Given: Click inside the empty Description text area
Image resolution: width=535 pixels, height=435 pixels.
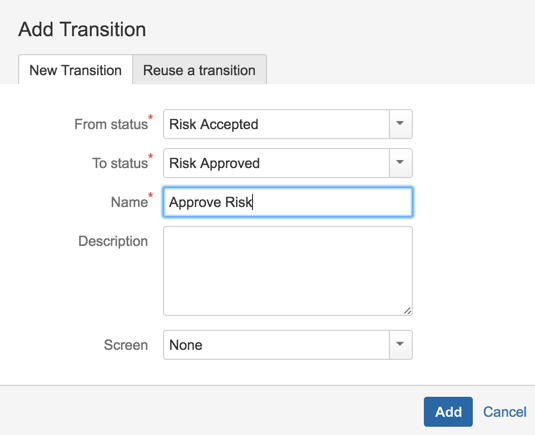Looking at the screenshot, I should (288, 271).
